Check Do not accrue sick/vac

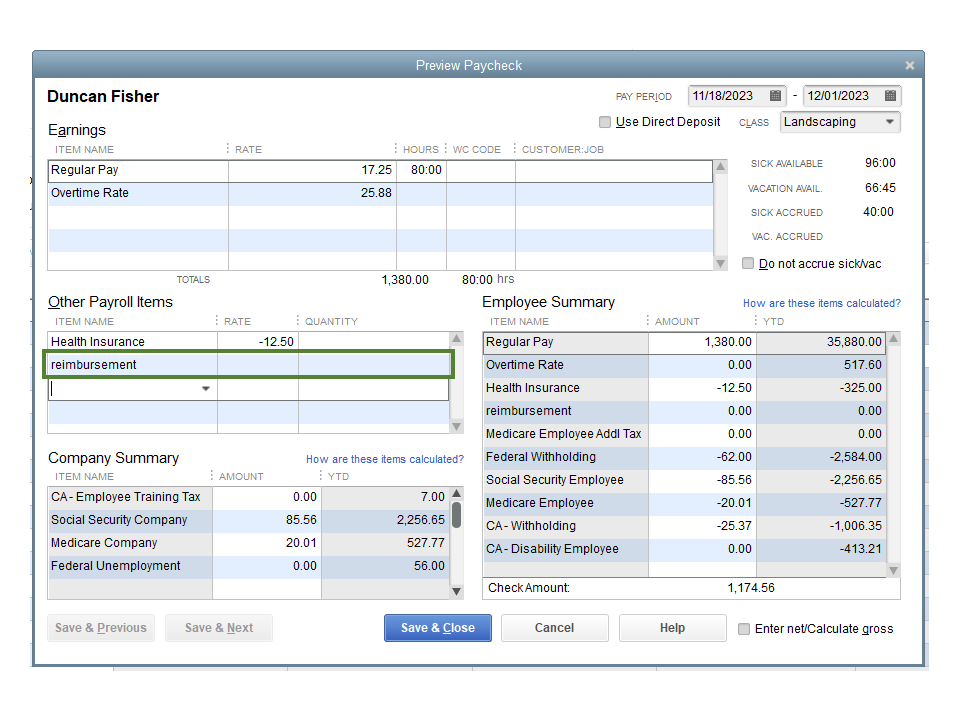tap(748, 264)
